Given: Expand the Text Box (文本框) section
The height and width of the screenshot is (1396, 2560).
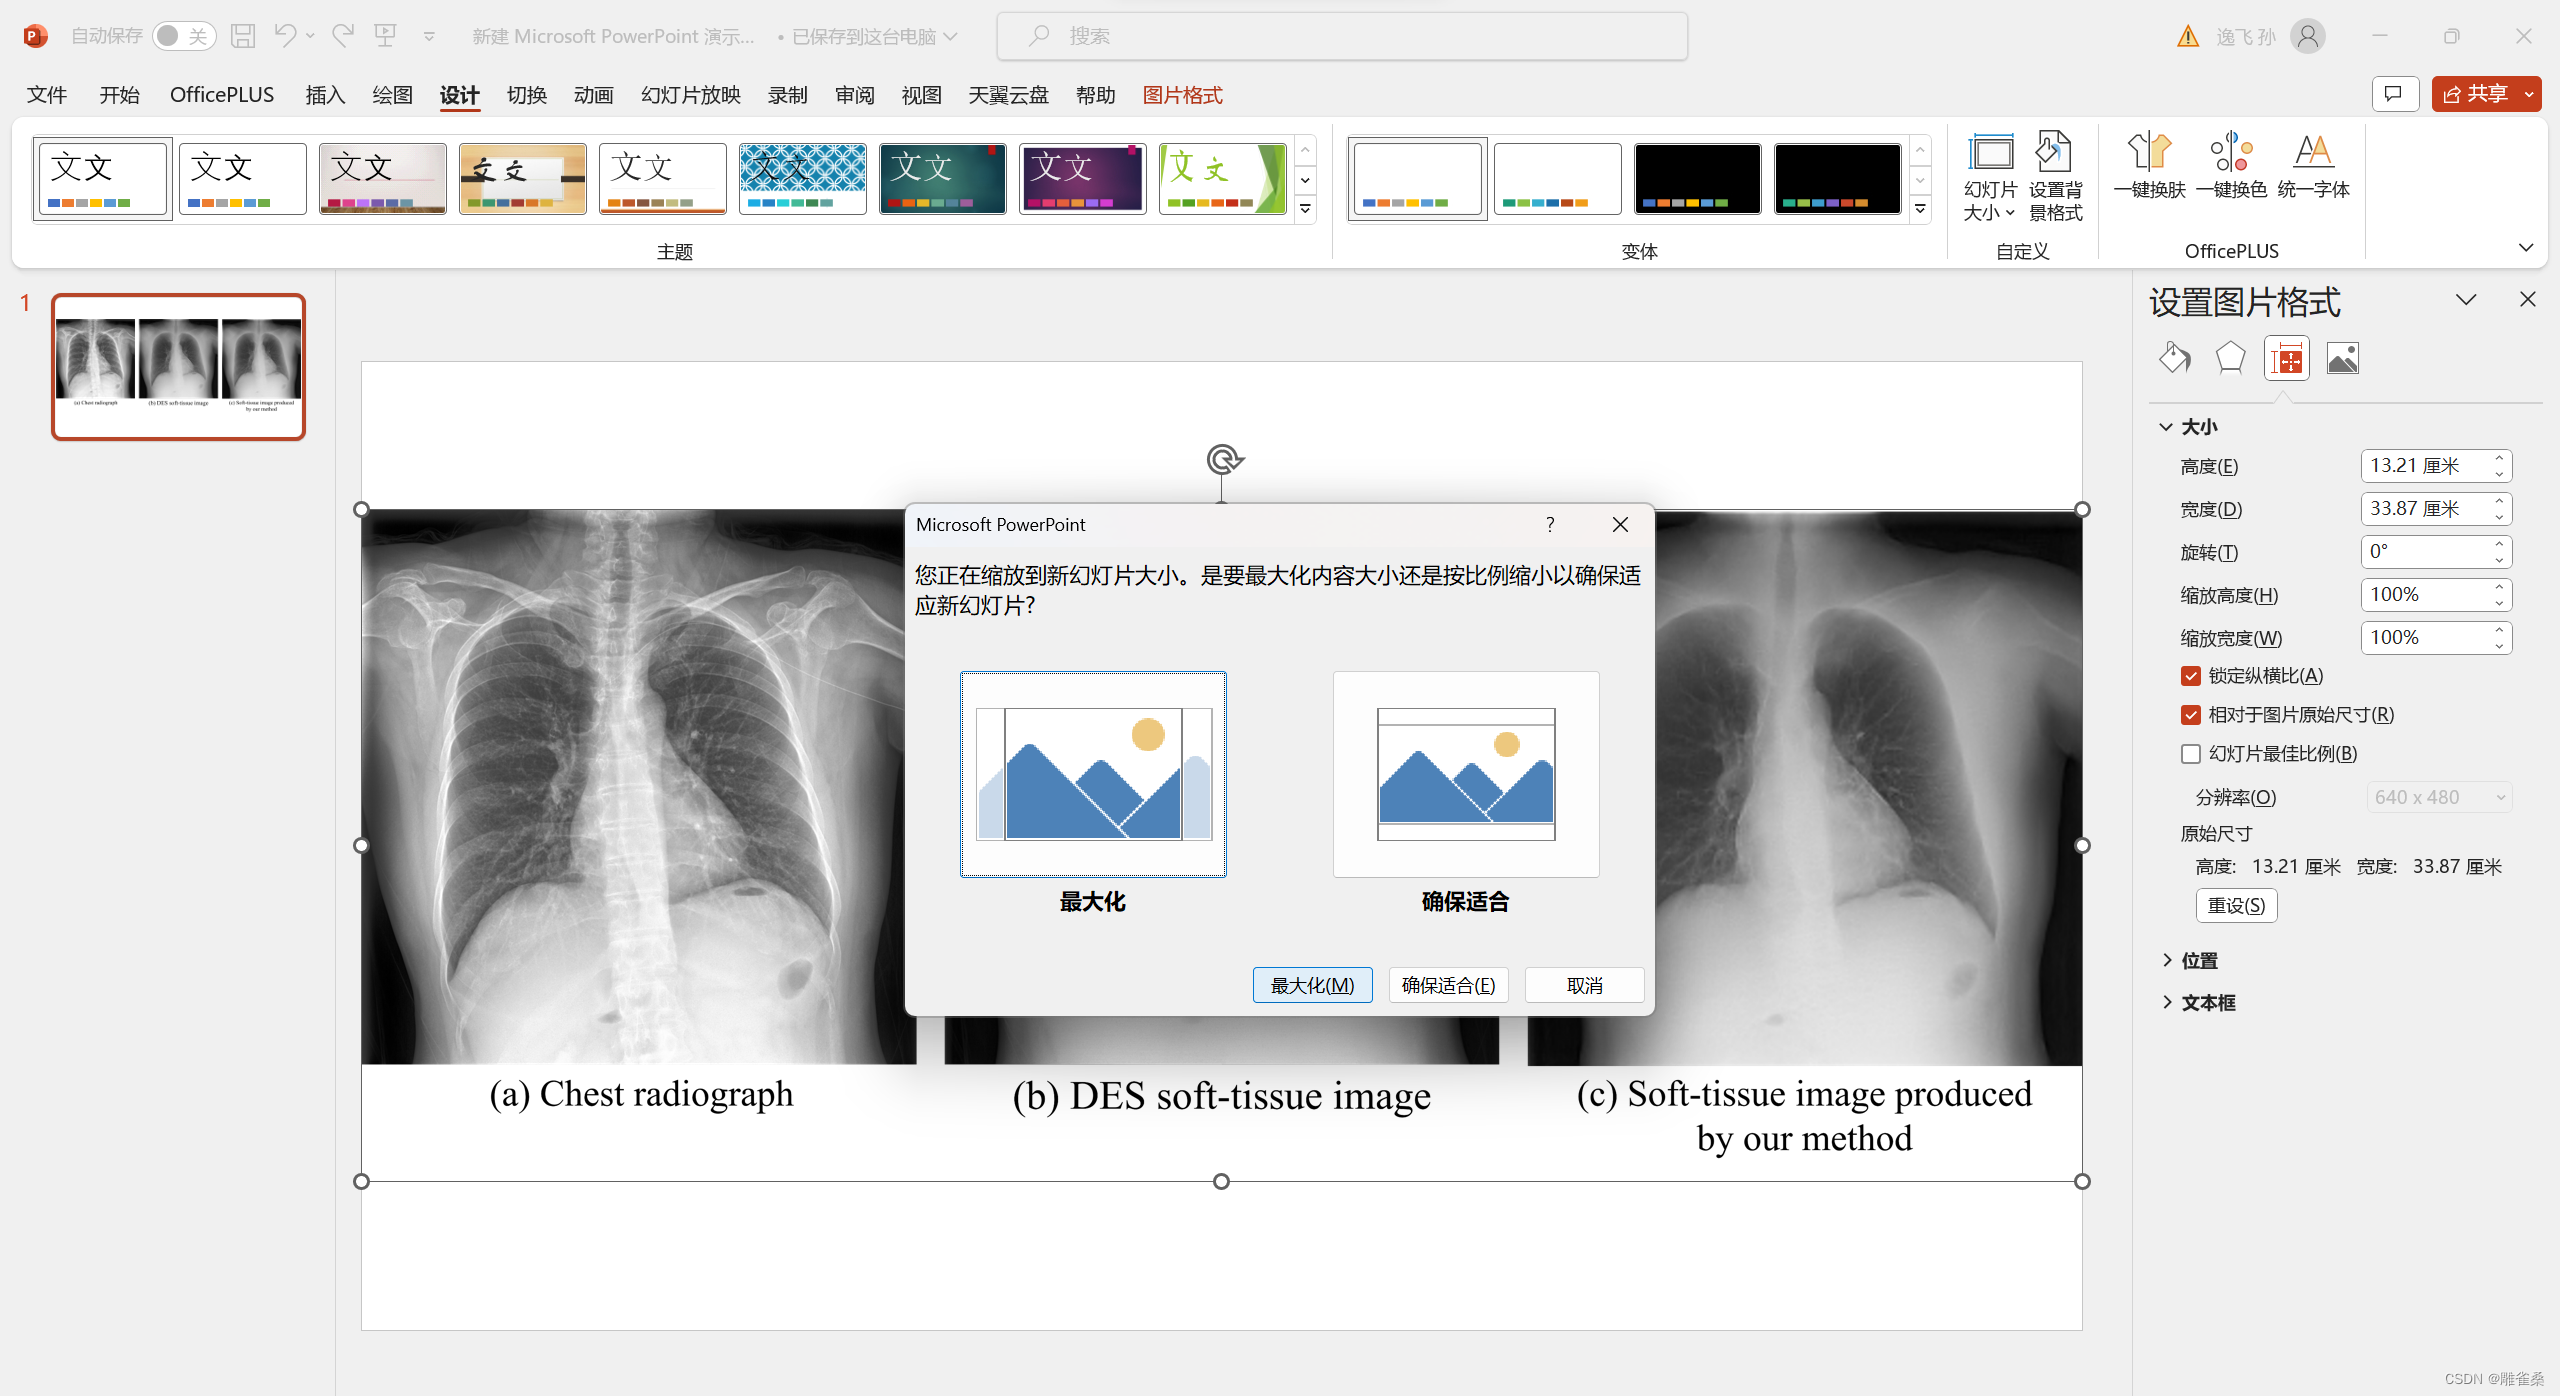Looking at the screenshot, I should tap(2207, 1003).
